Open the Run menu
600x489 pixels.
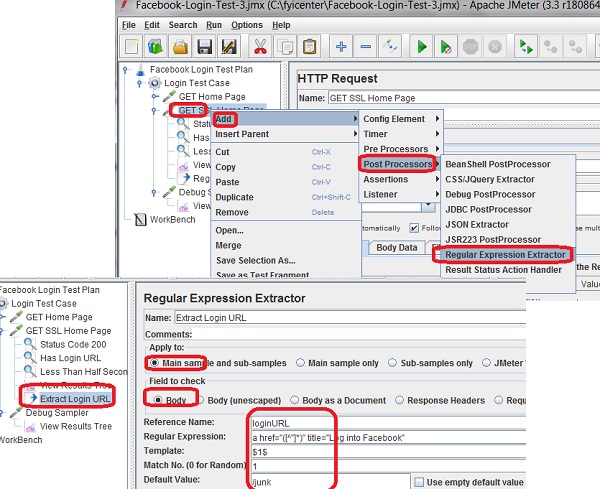tap(214, 25)
